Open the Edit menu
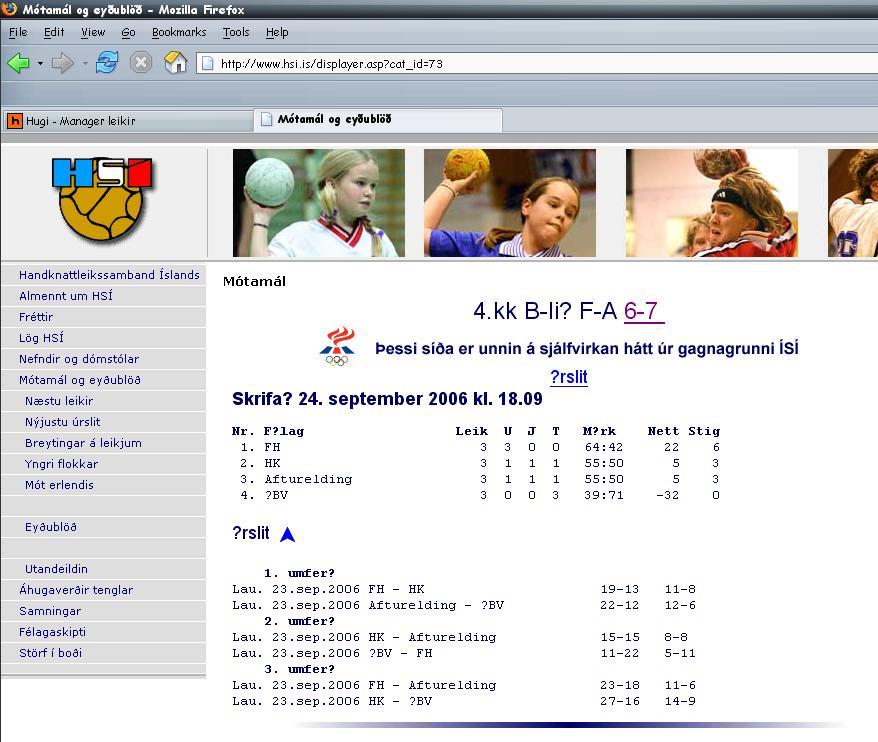878x742 pixels. [x=54, y=32]
